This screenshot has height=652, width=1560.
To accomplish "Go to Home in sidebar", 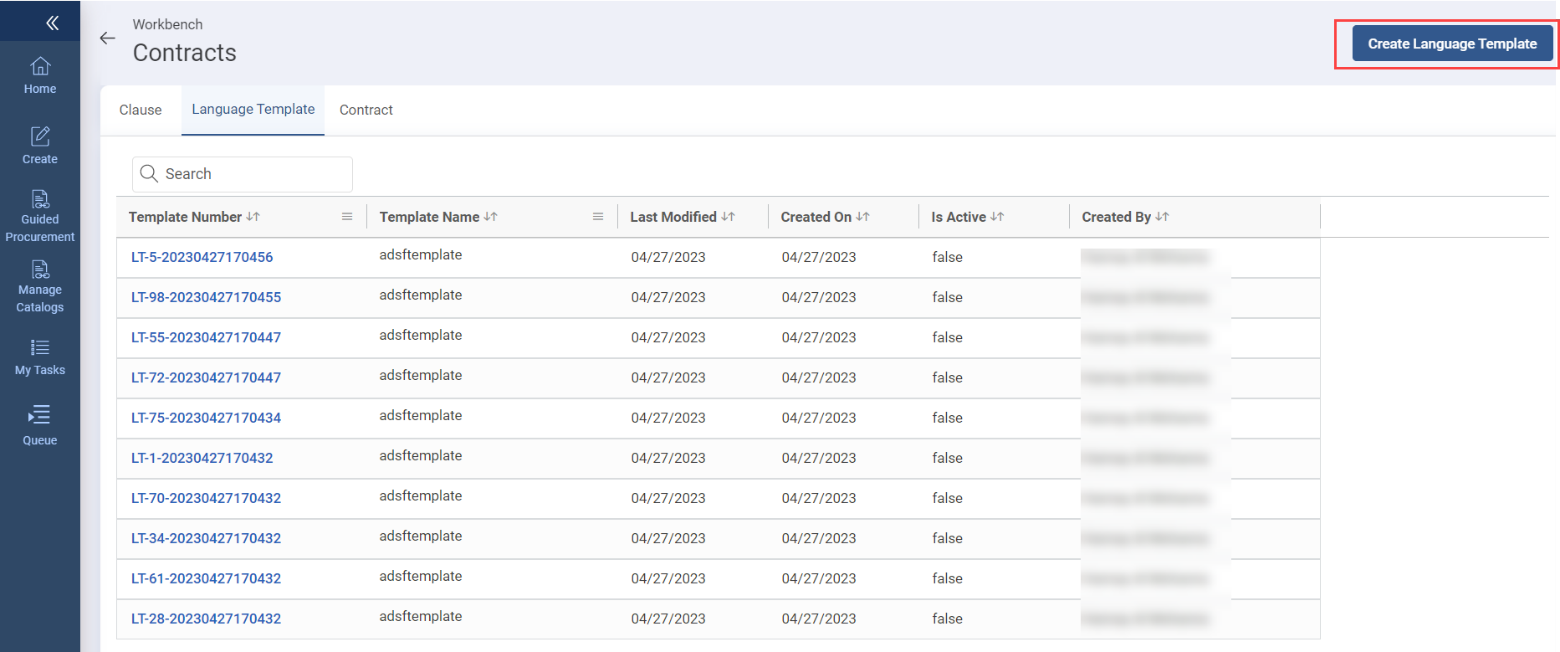I will pos(40,76).
